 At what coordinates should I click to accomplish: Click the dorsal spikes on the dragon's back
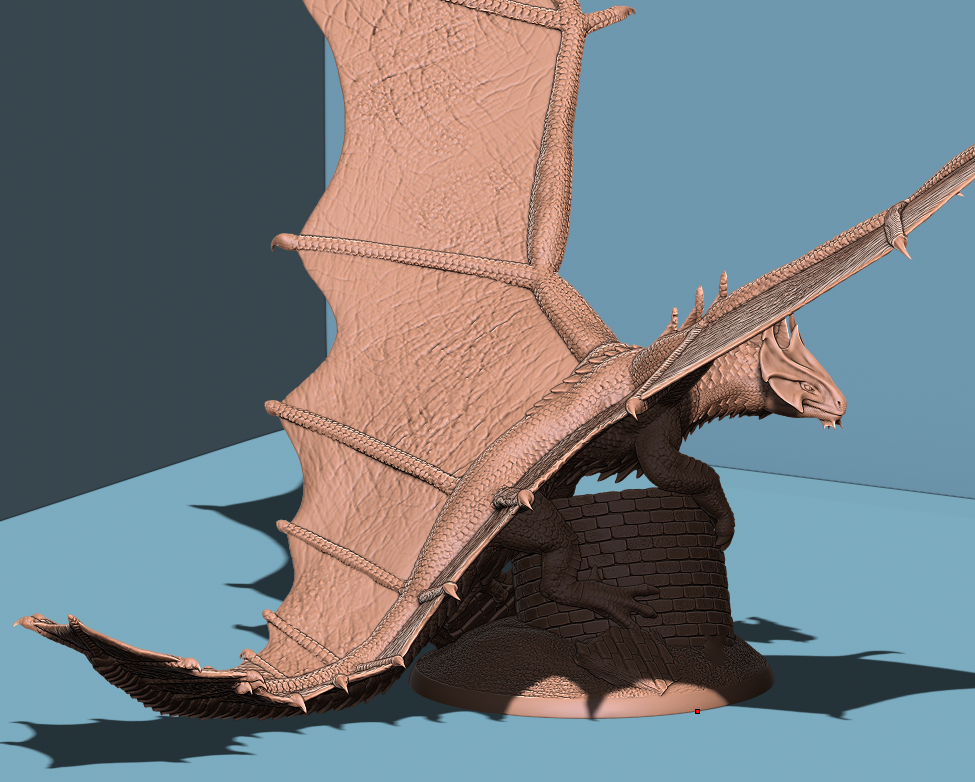click(700, 300)
